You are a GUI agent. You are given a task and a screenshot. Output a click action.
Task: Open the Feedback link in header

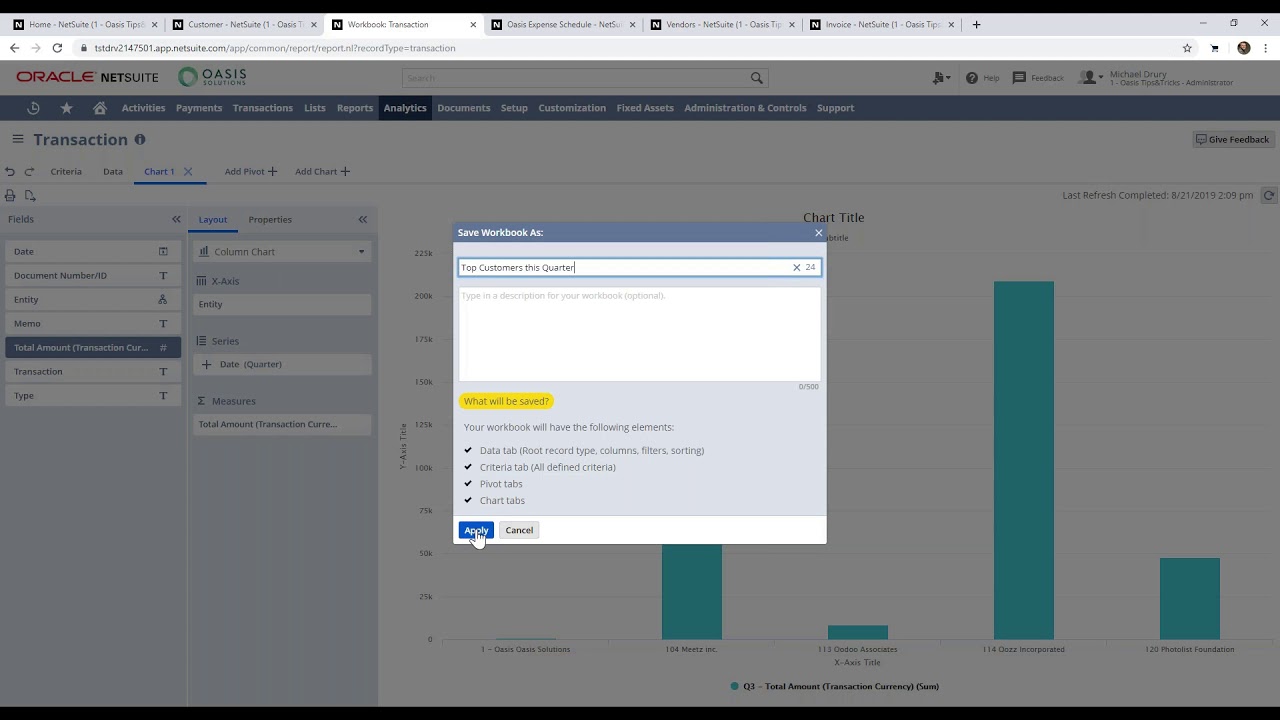(1038, 78)
